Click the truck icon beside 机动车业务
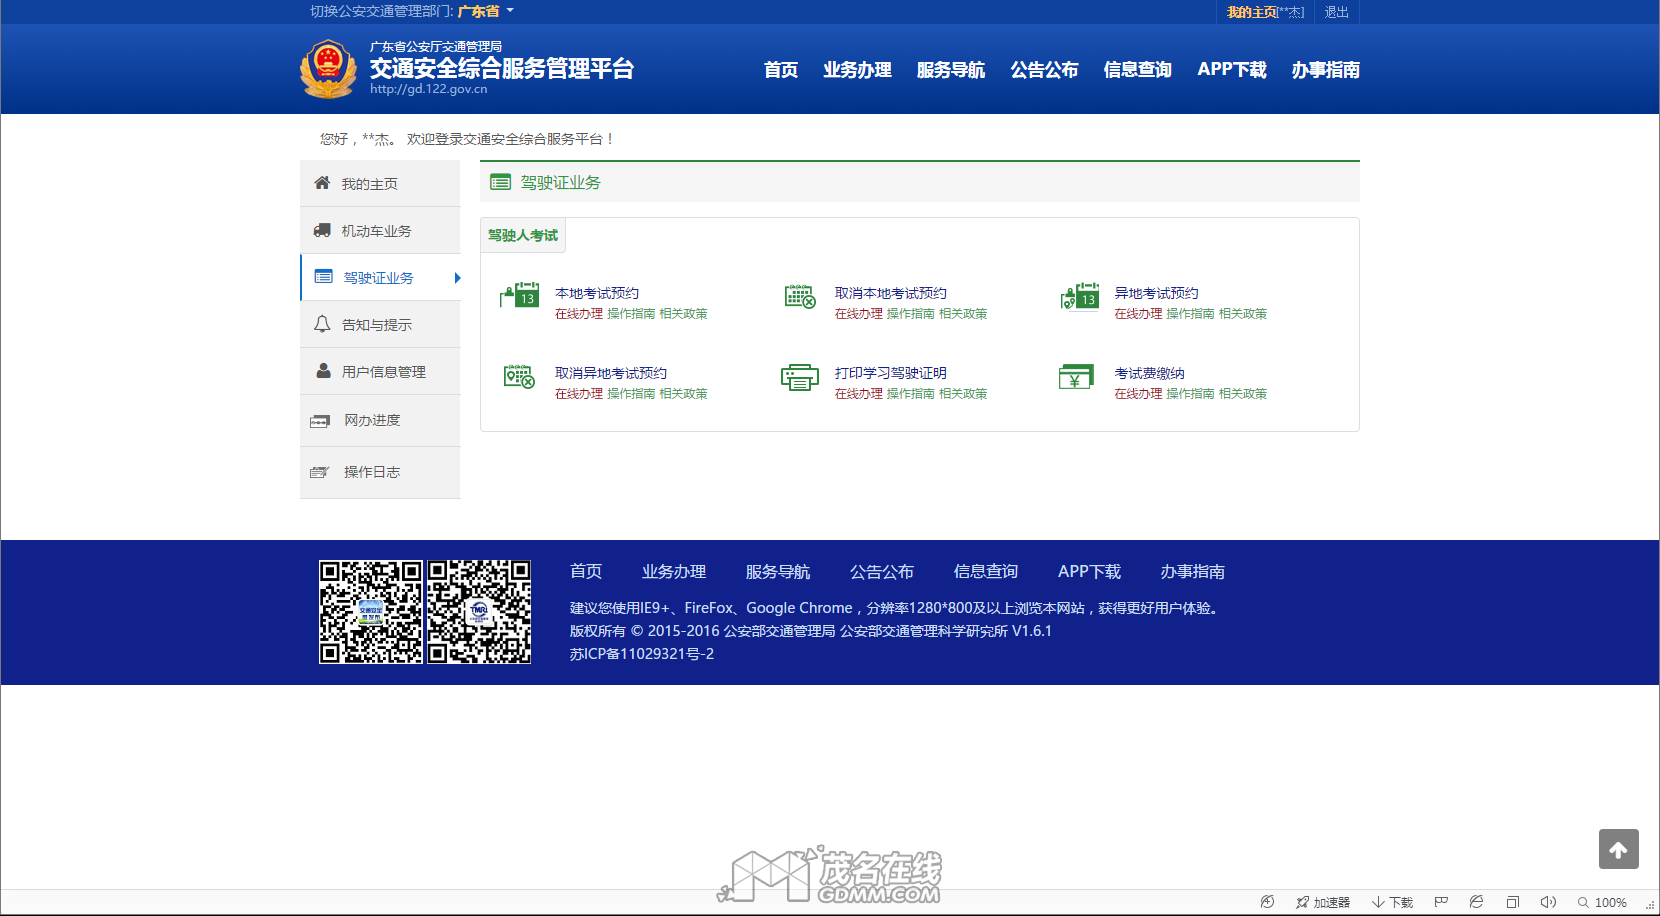1660x916 pixels. pyautogui.click(x=322, y=230)
